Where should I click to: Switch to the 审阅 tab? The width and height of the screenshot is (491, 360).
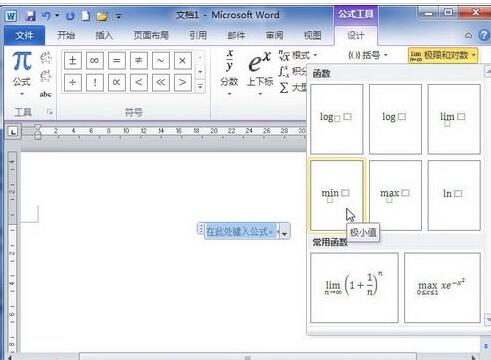(274, 35)
